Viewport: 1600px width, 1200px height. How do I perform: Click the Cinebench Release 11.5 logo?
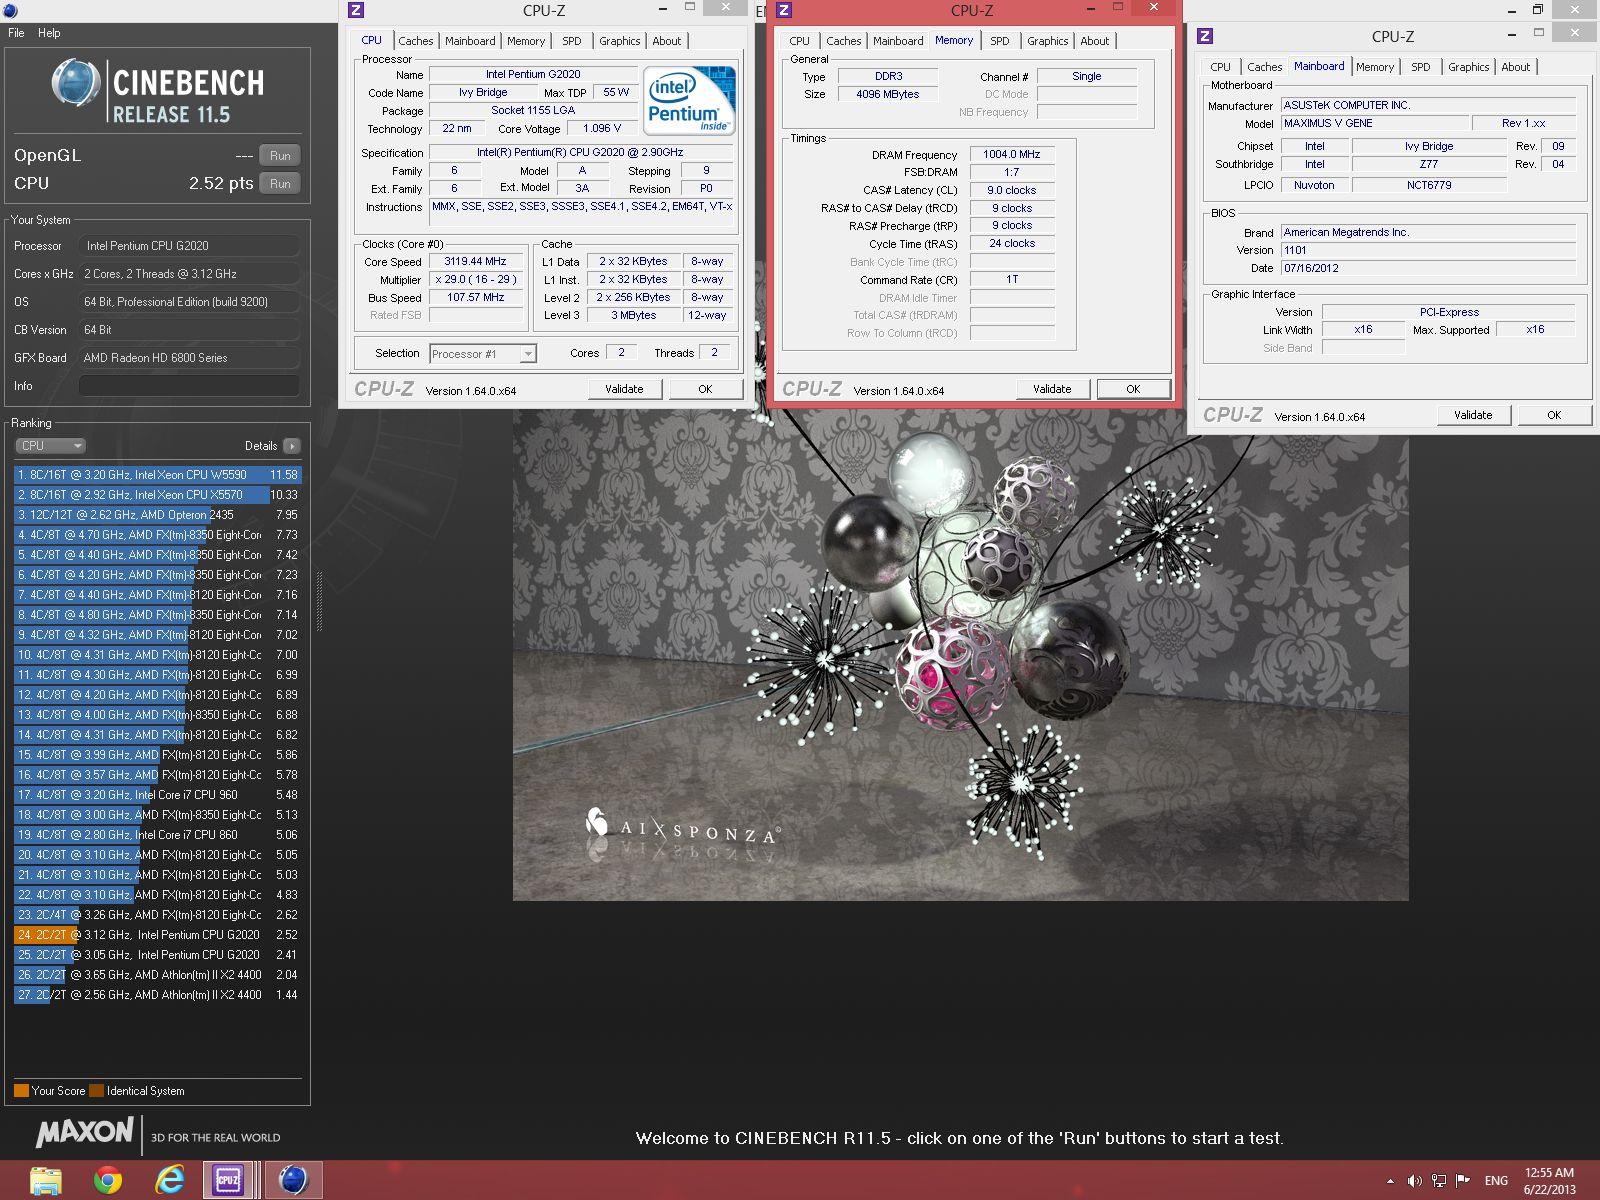point(158,92)
